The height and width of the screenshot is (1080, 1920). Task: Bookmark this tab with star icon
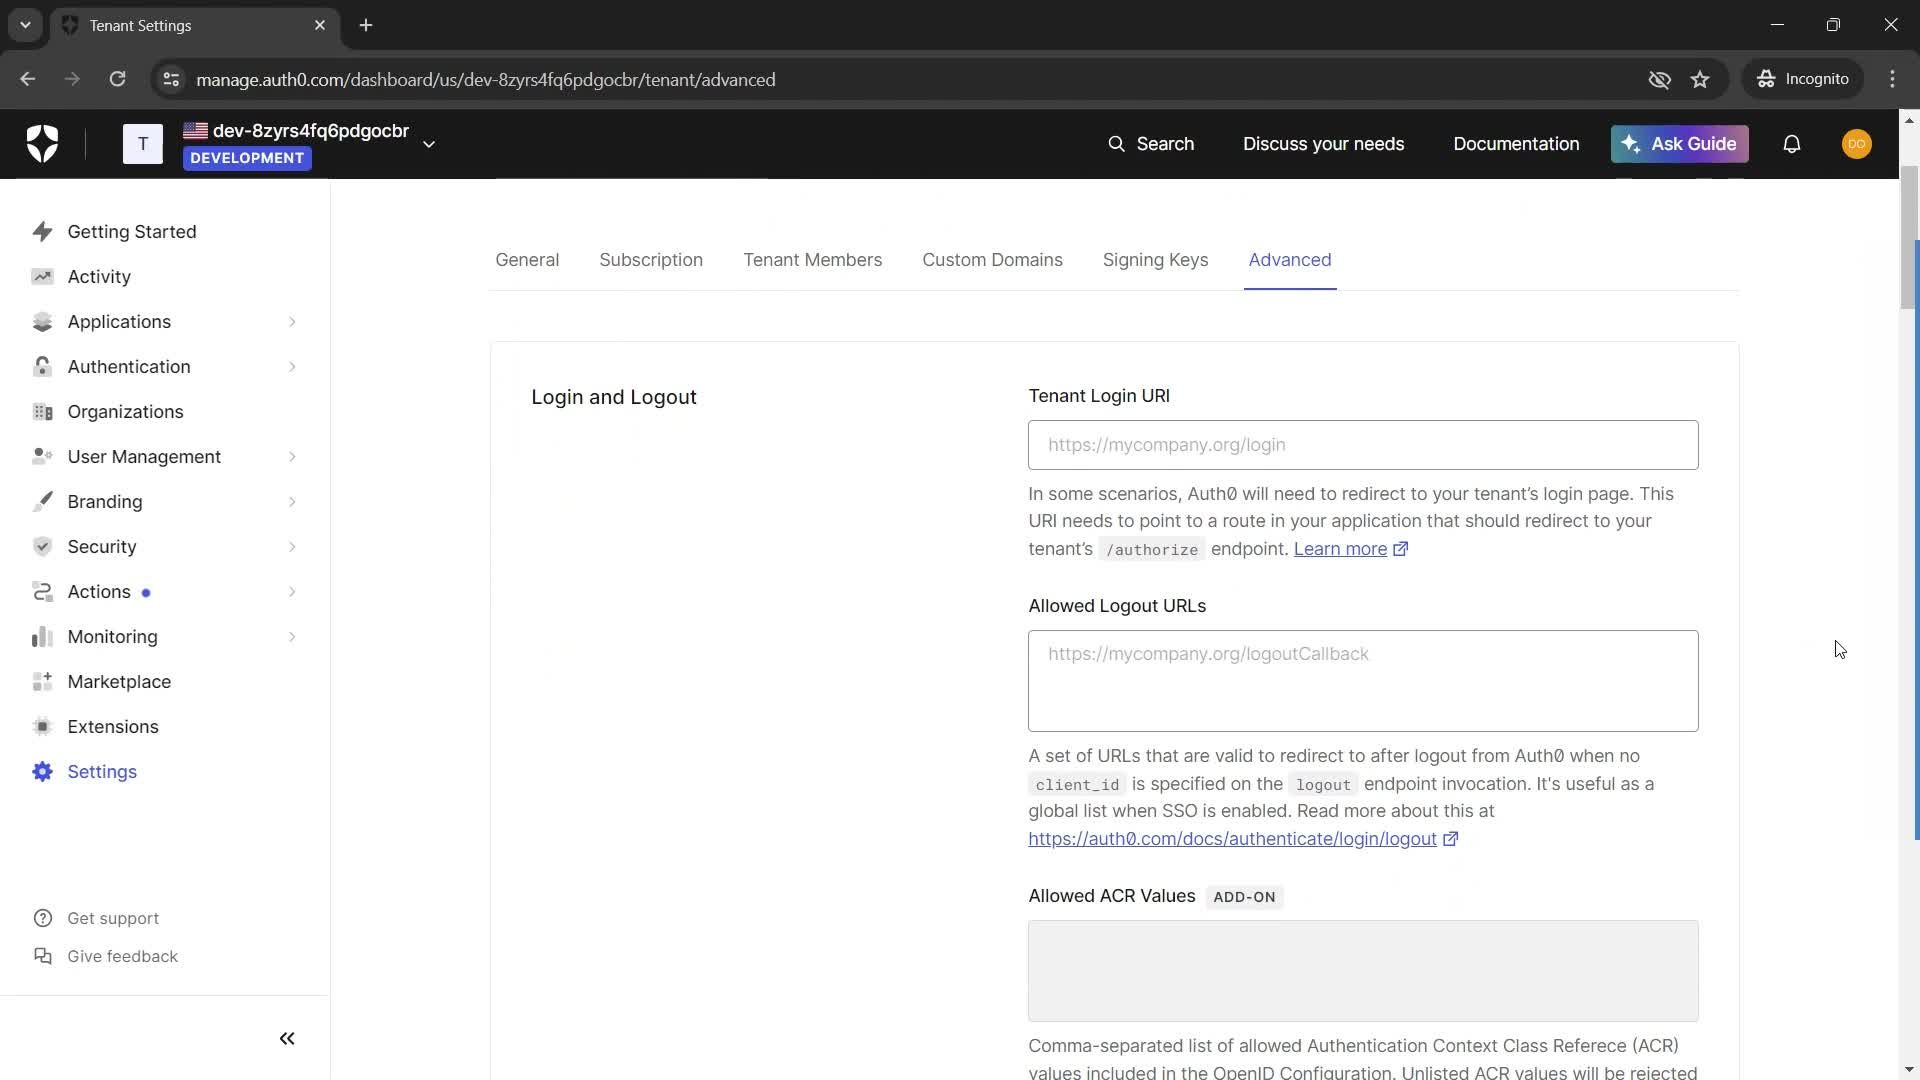point(1700,79)
